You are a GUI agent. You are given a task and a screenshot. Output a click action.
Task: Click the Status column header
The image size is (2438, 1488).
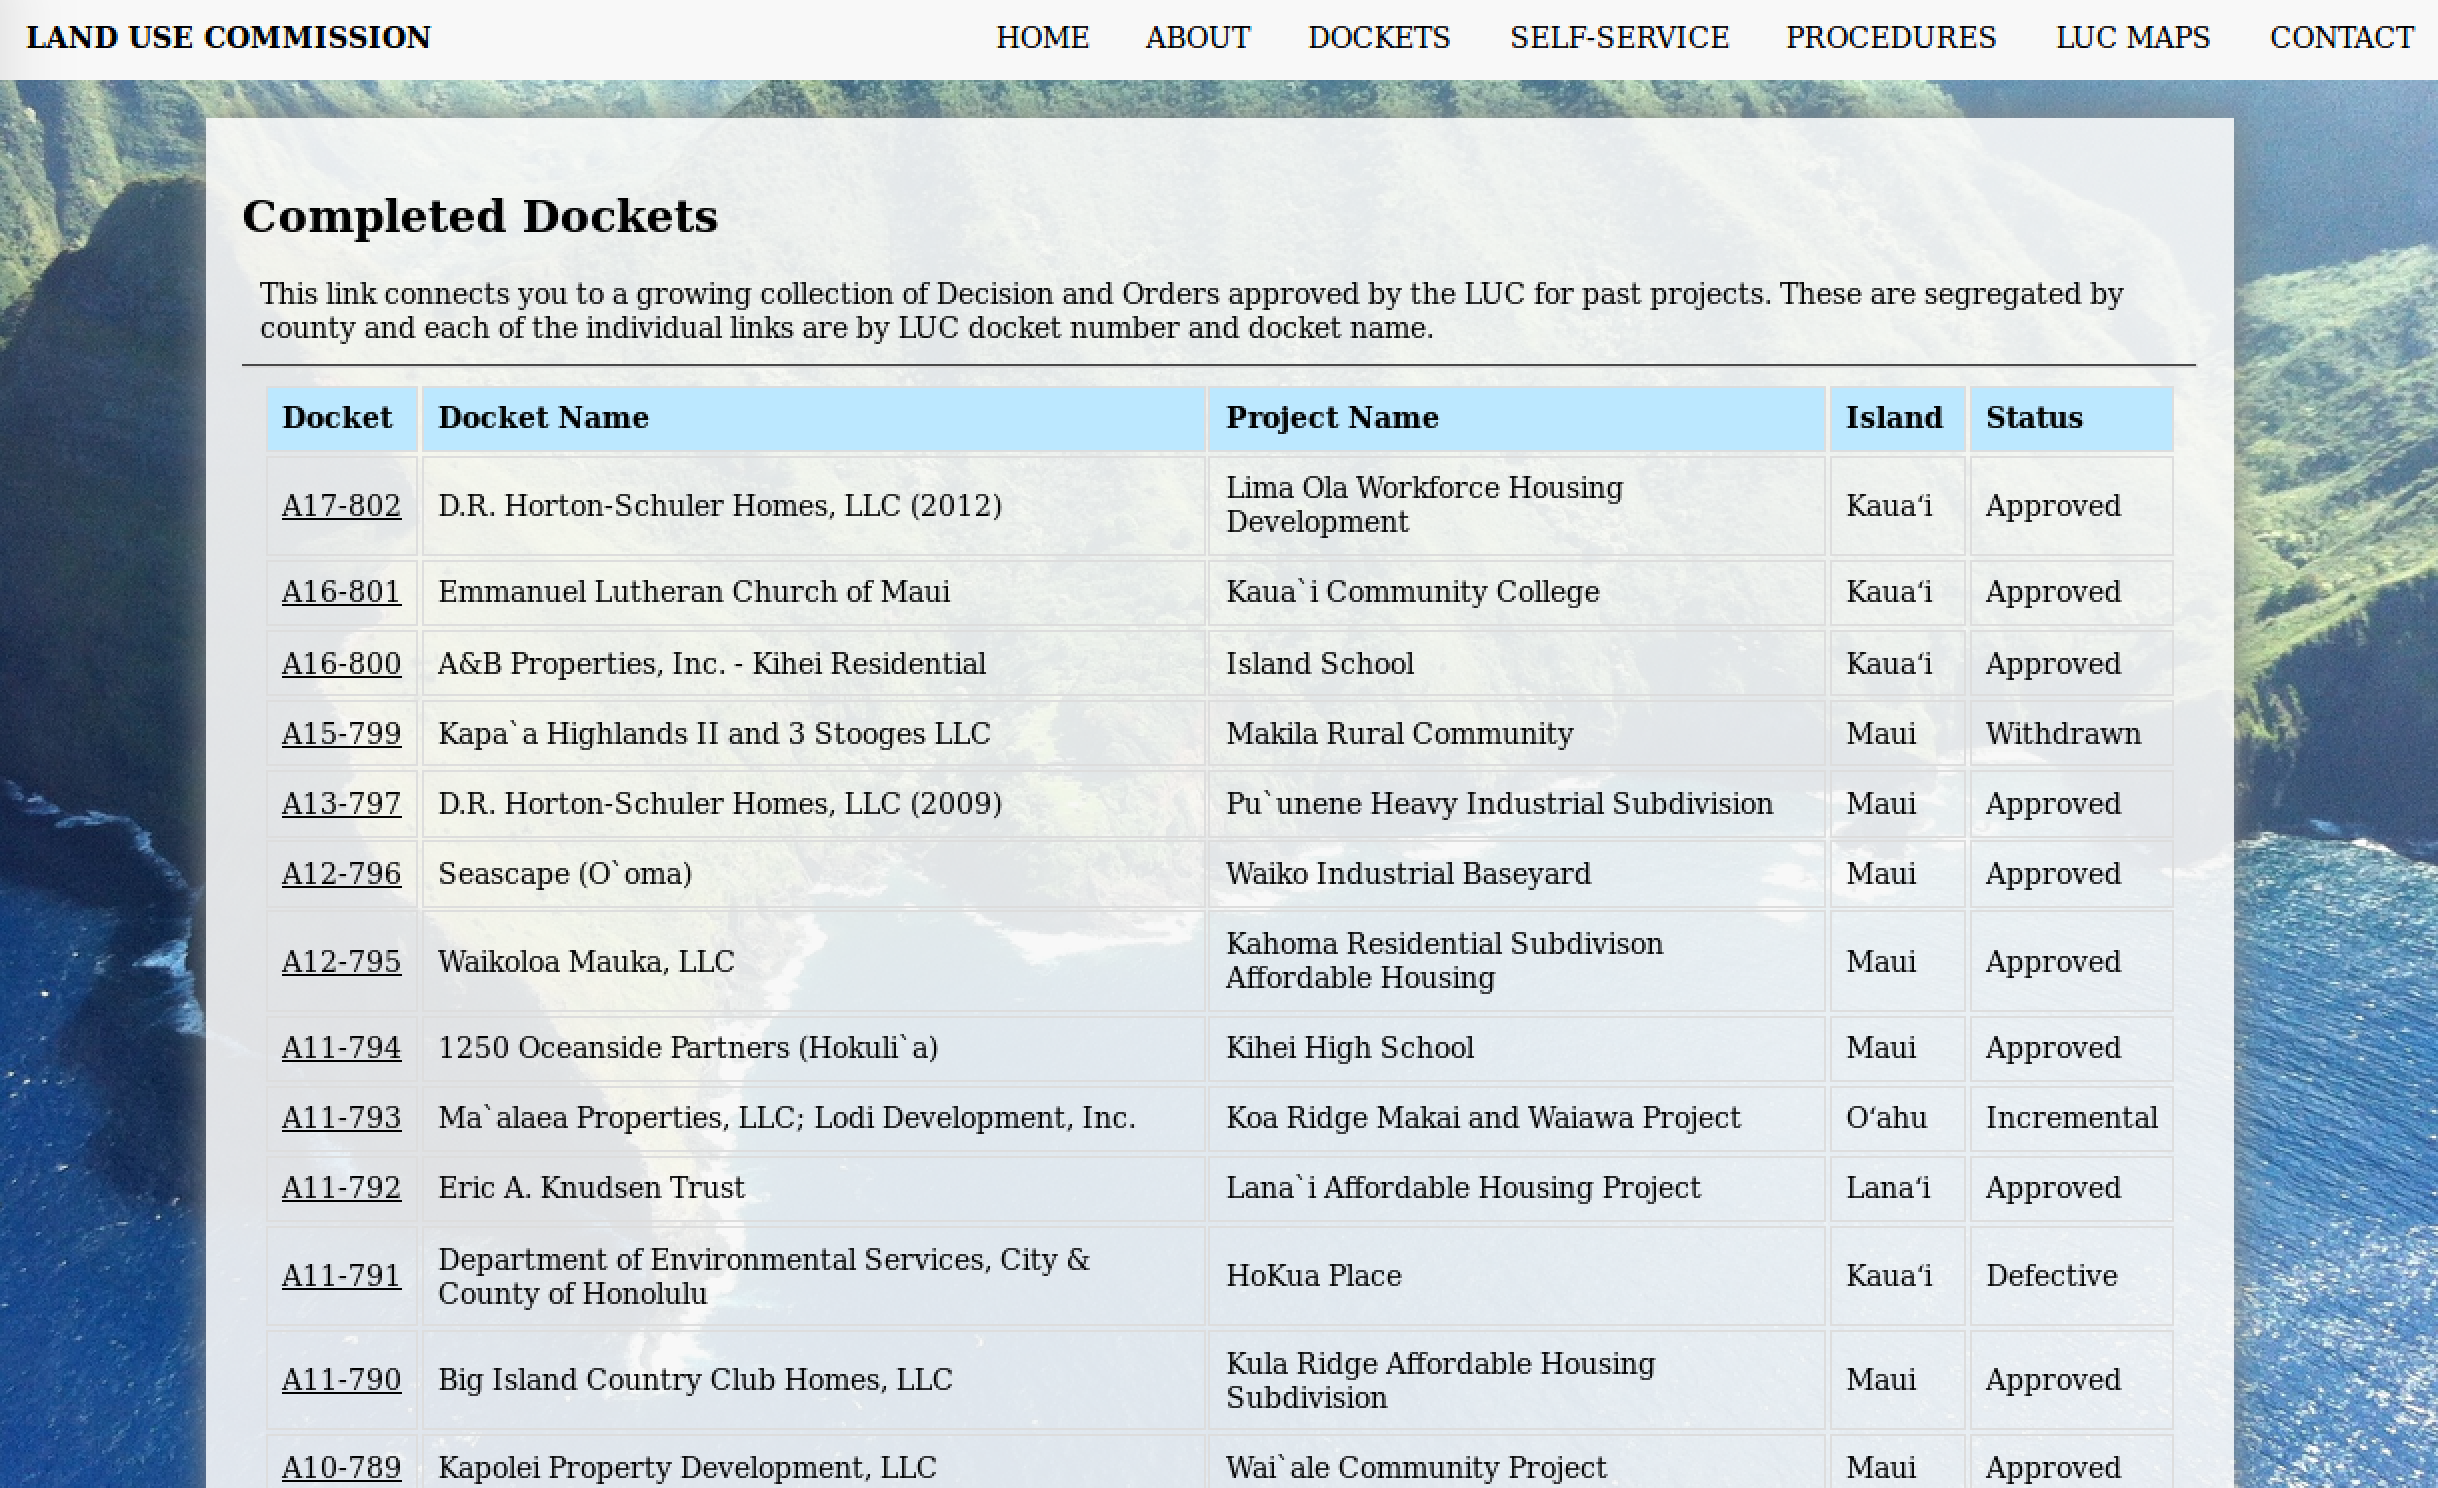pos(2033,418)
